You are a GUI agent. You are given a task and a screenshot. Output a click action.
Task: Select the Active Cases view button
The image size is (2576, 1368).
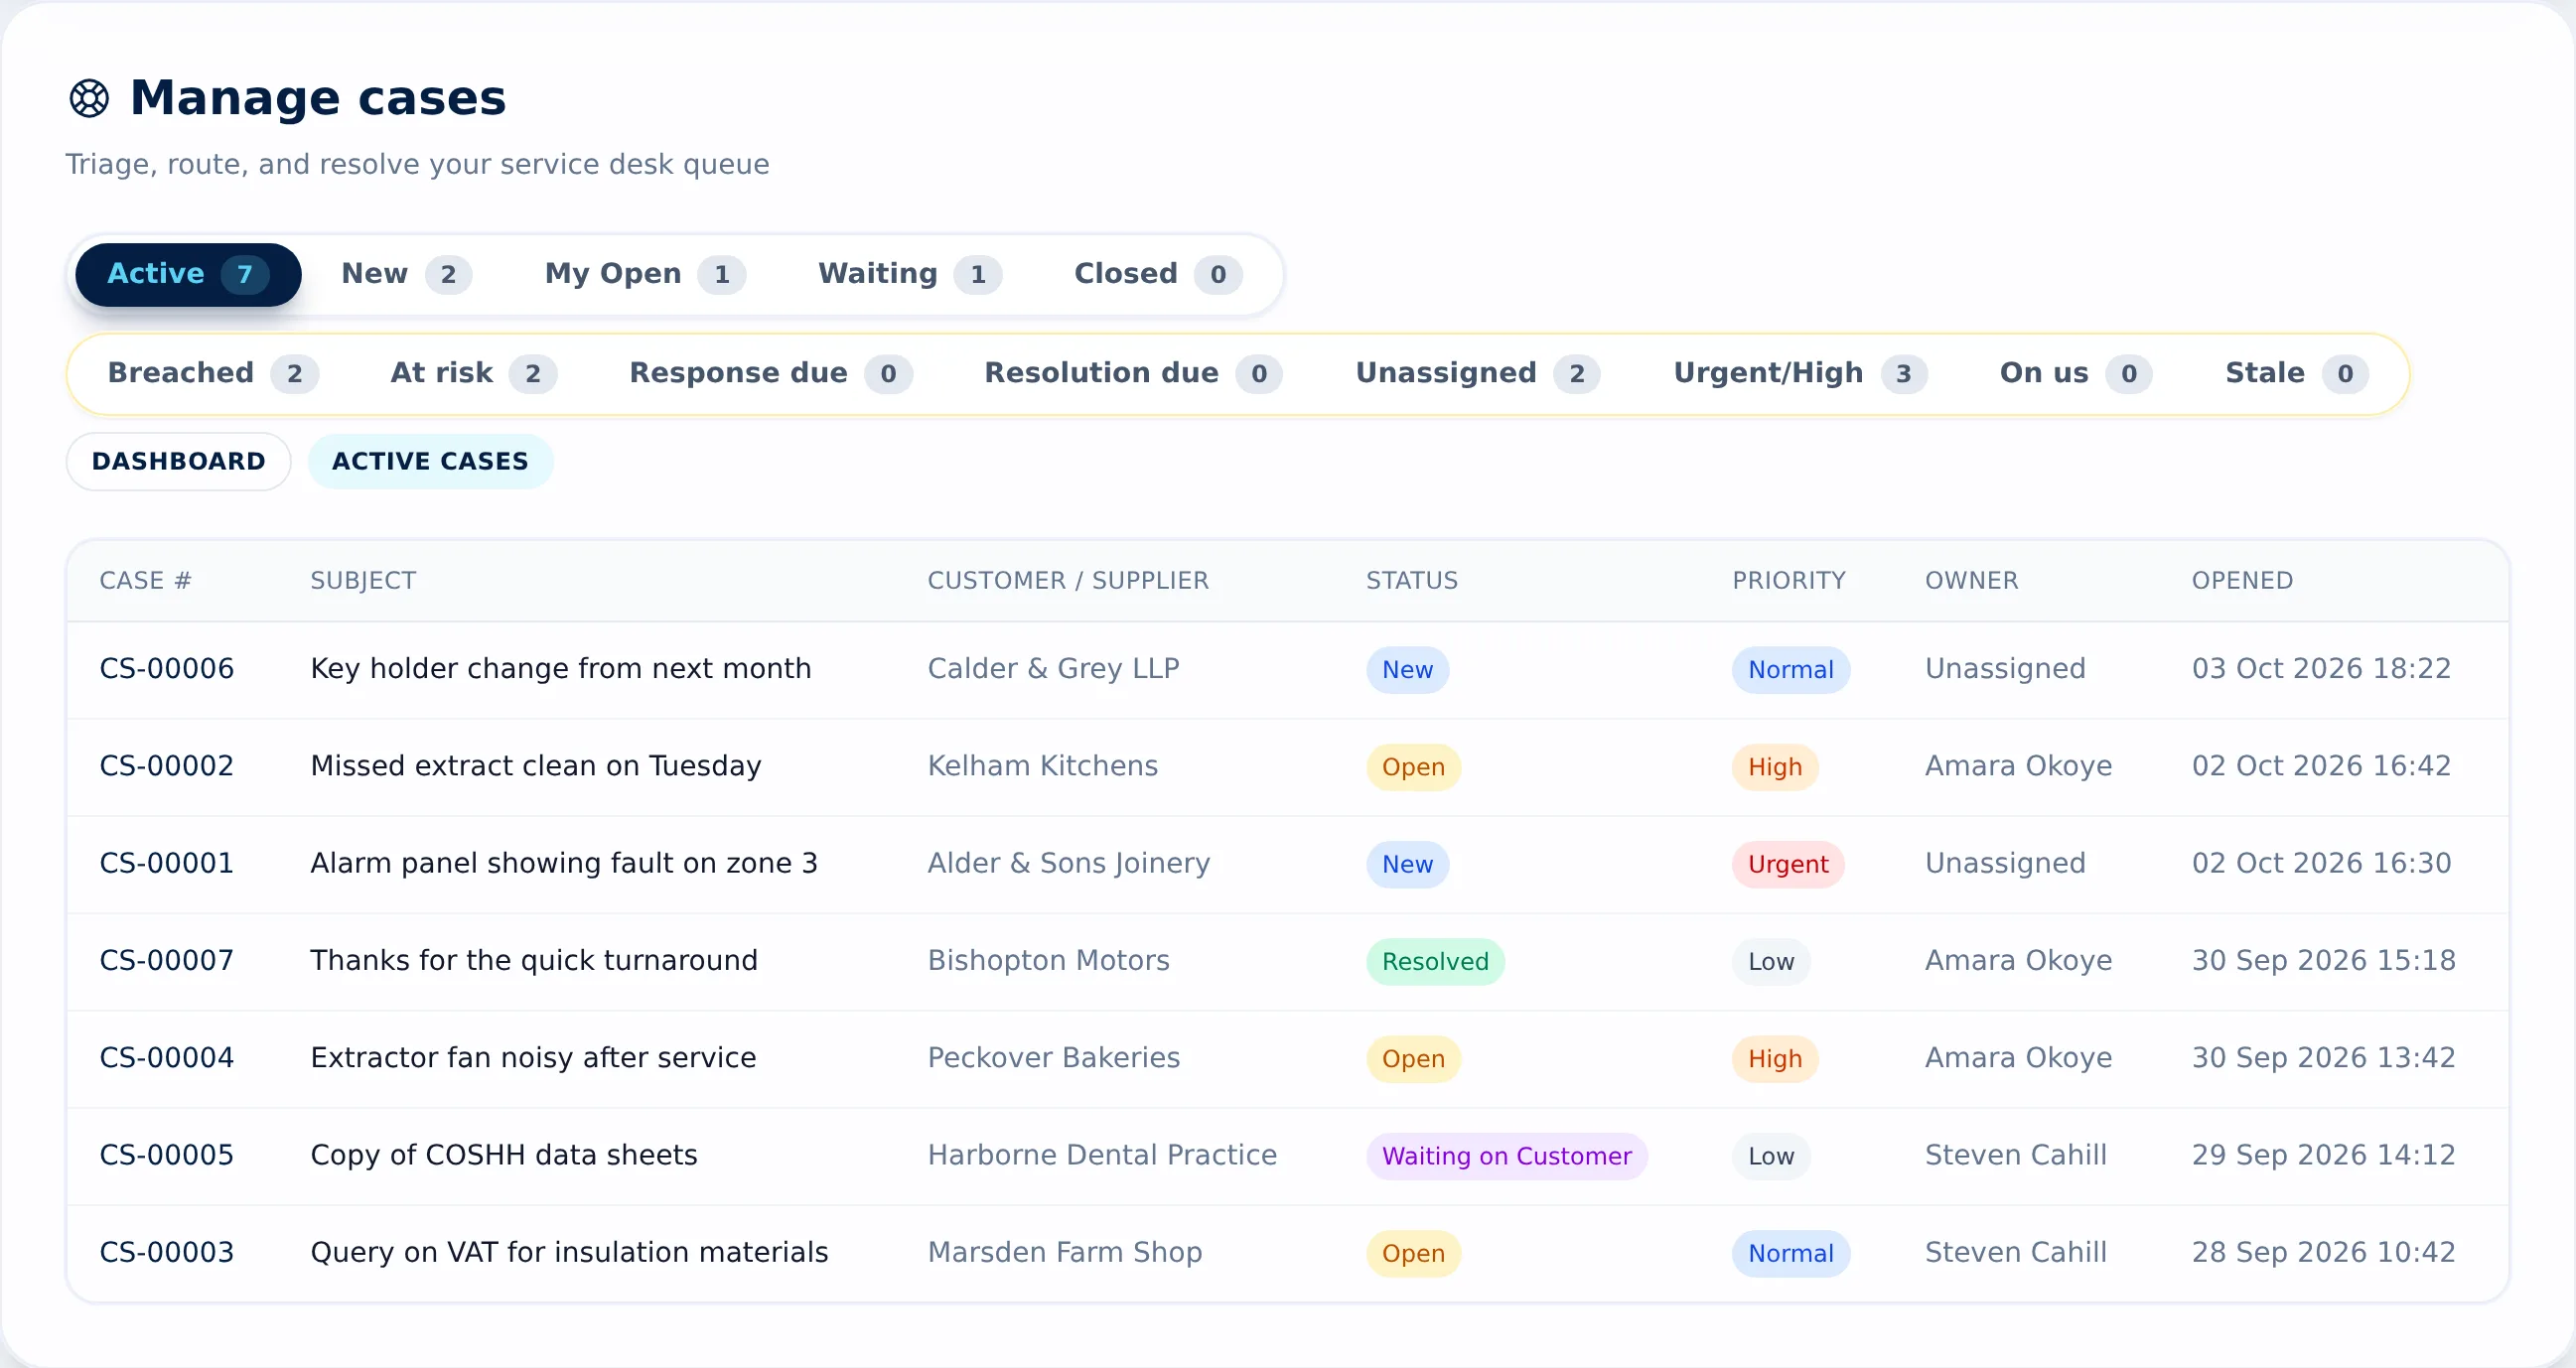pos(430,461)
